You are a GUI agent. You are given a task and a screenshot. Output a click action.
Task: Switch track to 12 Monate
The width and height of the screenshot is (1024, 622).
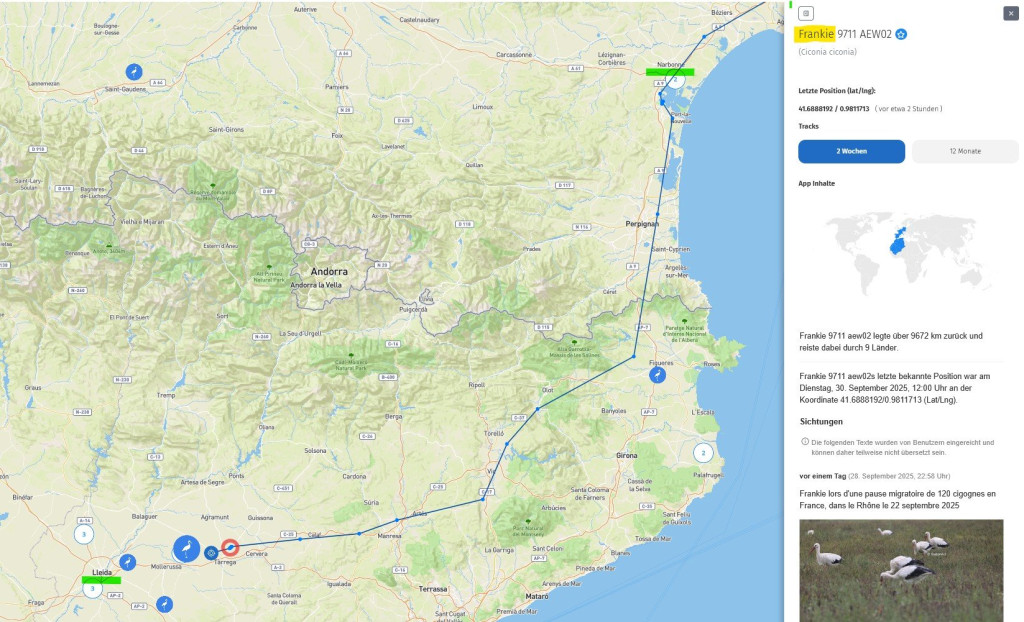[965, 151]
